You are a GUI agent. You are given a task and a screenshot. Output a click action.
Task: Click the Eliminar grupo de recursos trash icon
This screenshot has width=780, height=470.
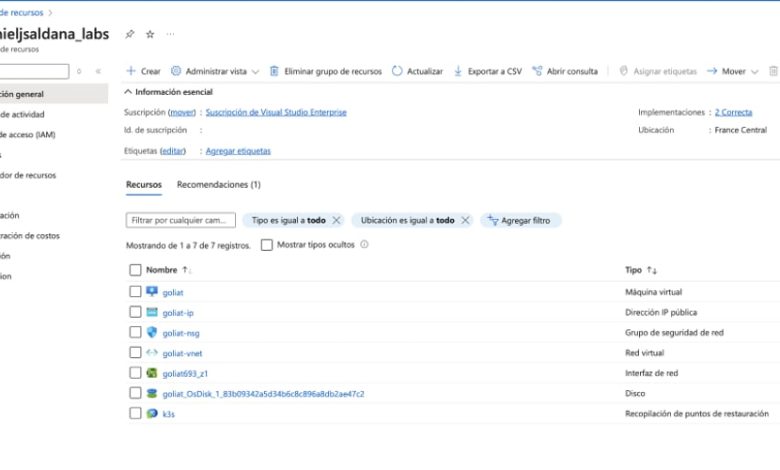[x=274, y=71]
